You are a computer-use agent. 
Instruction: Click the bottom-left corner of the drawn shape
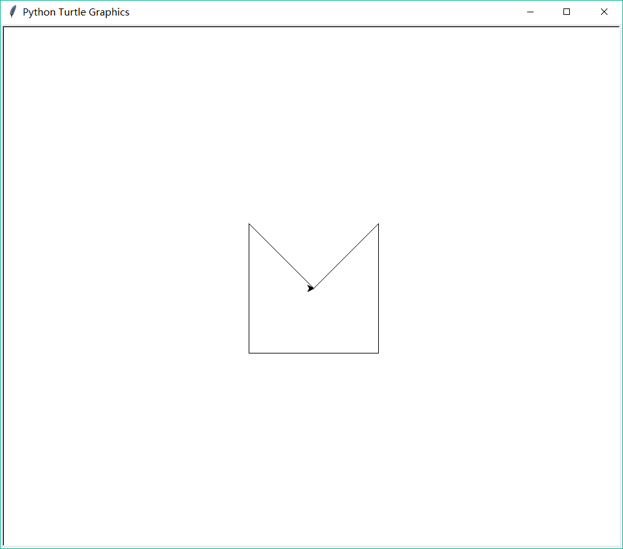(249, 353)
